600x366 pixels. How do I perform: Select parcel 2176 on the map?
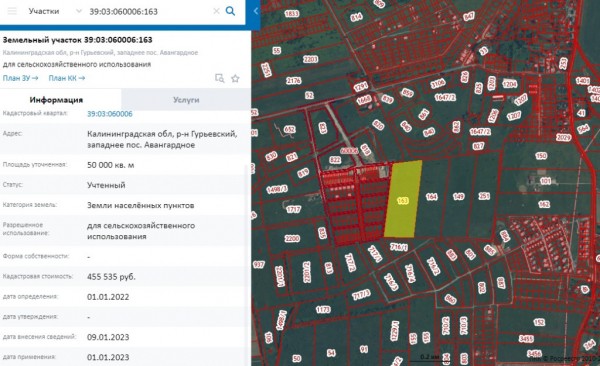pyautogui.click(x=293, y=81)
